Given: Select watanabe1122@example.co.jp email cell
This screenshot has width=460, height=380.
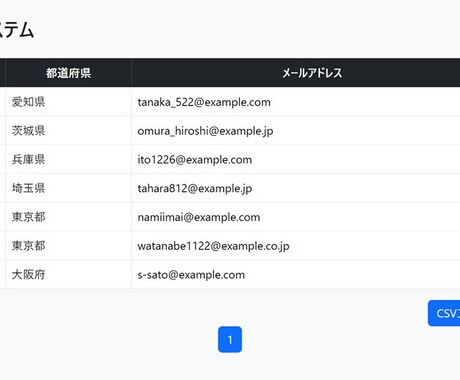Looking at the screenshot, I should coord(296,246).
